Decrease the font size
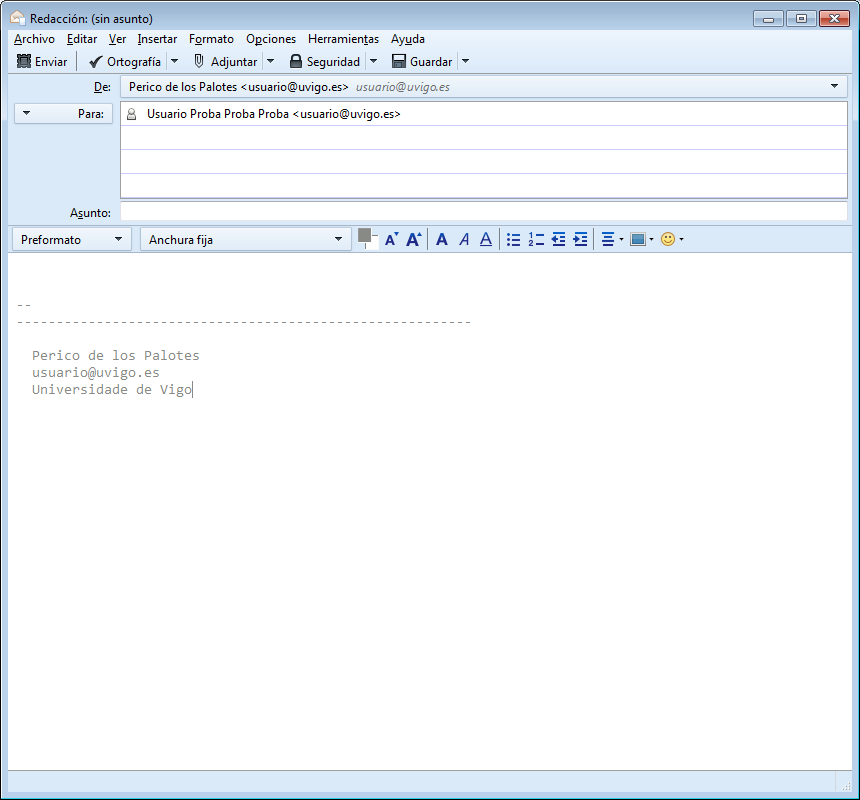Screen dimensions: 860x800 pyautogui.click(x=391, y=240)
